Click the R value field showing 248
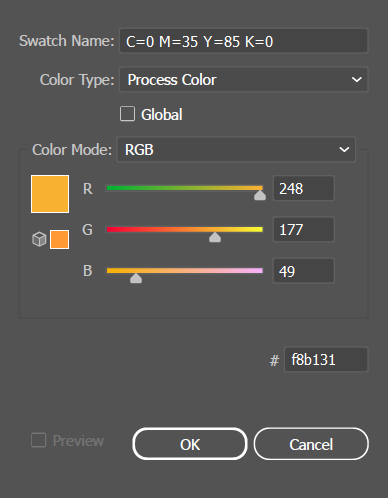 [x=303, y=188]
